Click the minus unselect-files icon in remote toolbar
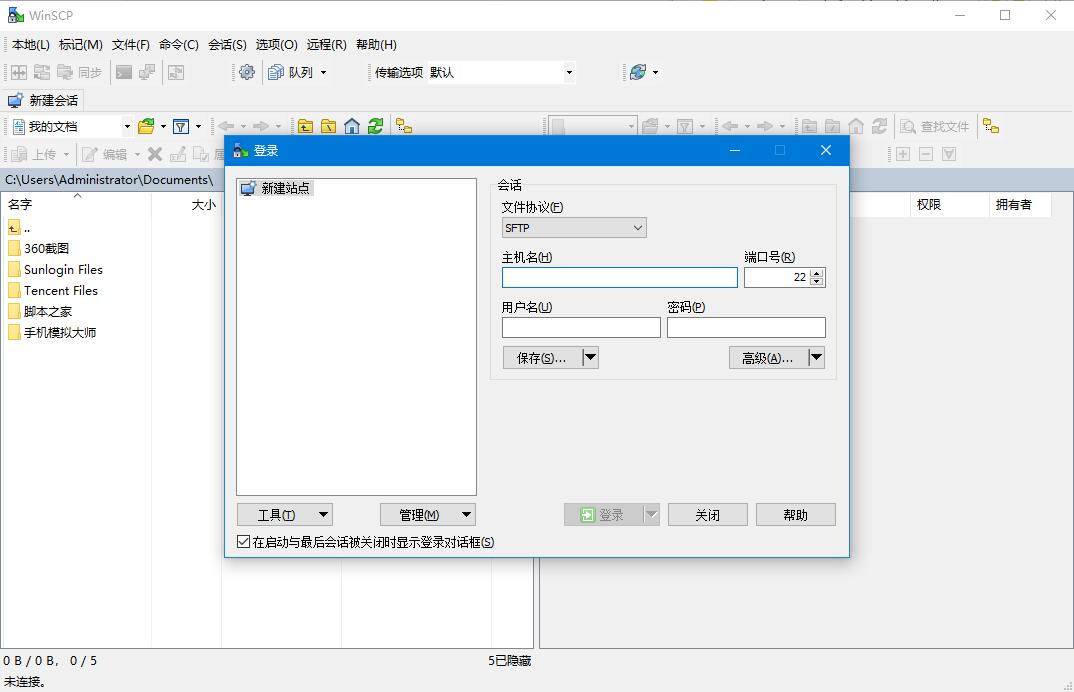This screenshot has width=1074, height=692. 926,154
